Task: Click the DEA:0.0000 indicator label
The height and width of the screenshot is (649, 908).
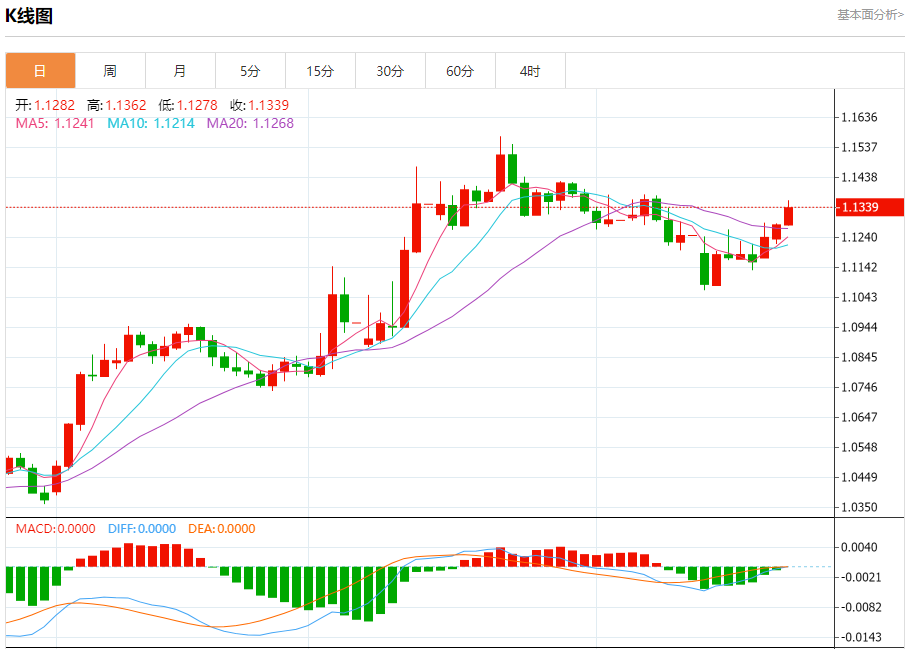Action: coord(222,529)
